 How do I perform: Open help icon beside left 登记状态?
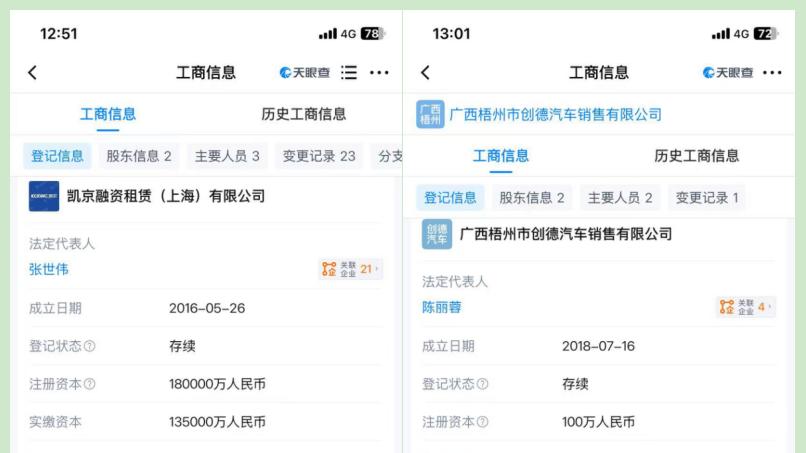tap(89, 346)
